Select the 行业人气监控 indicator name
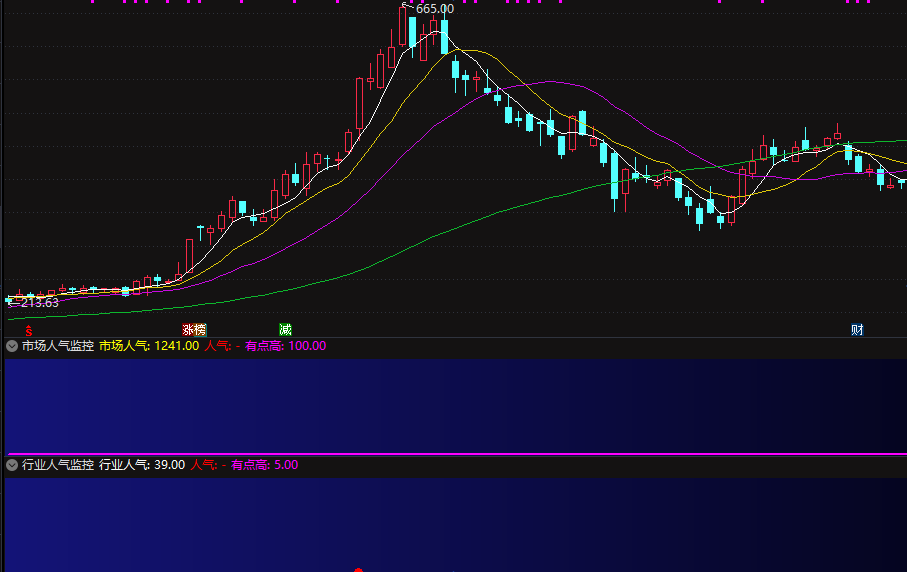The width and height of the screenshot is (907, 572). pyautogui.click(x=58, y=465)
